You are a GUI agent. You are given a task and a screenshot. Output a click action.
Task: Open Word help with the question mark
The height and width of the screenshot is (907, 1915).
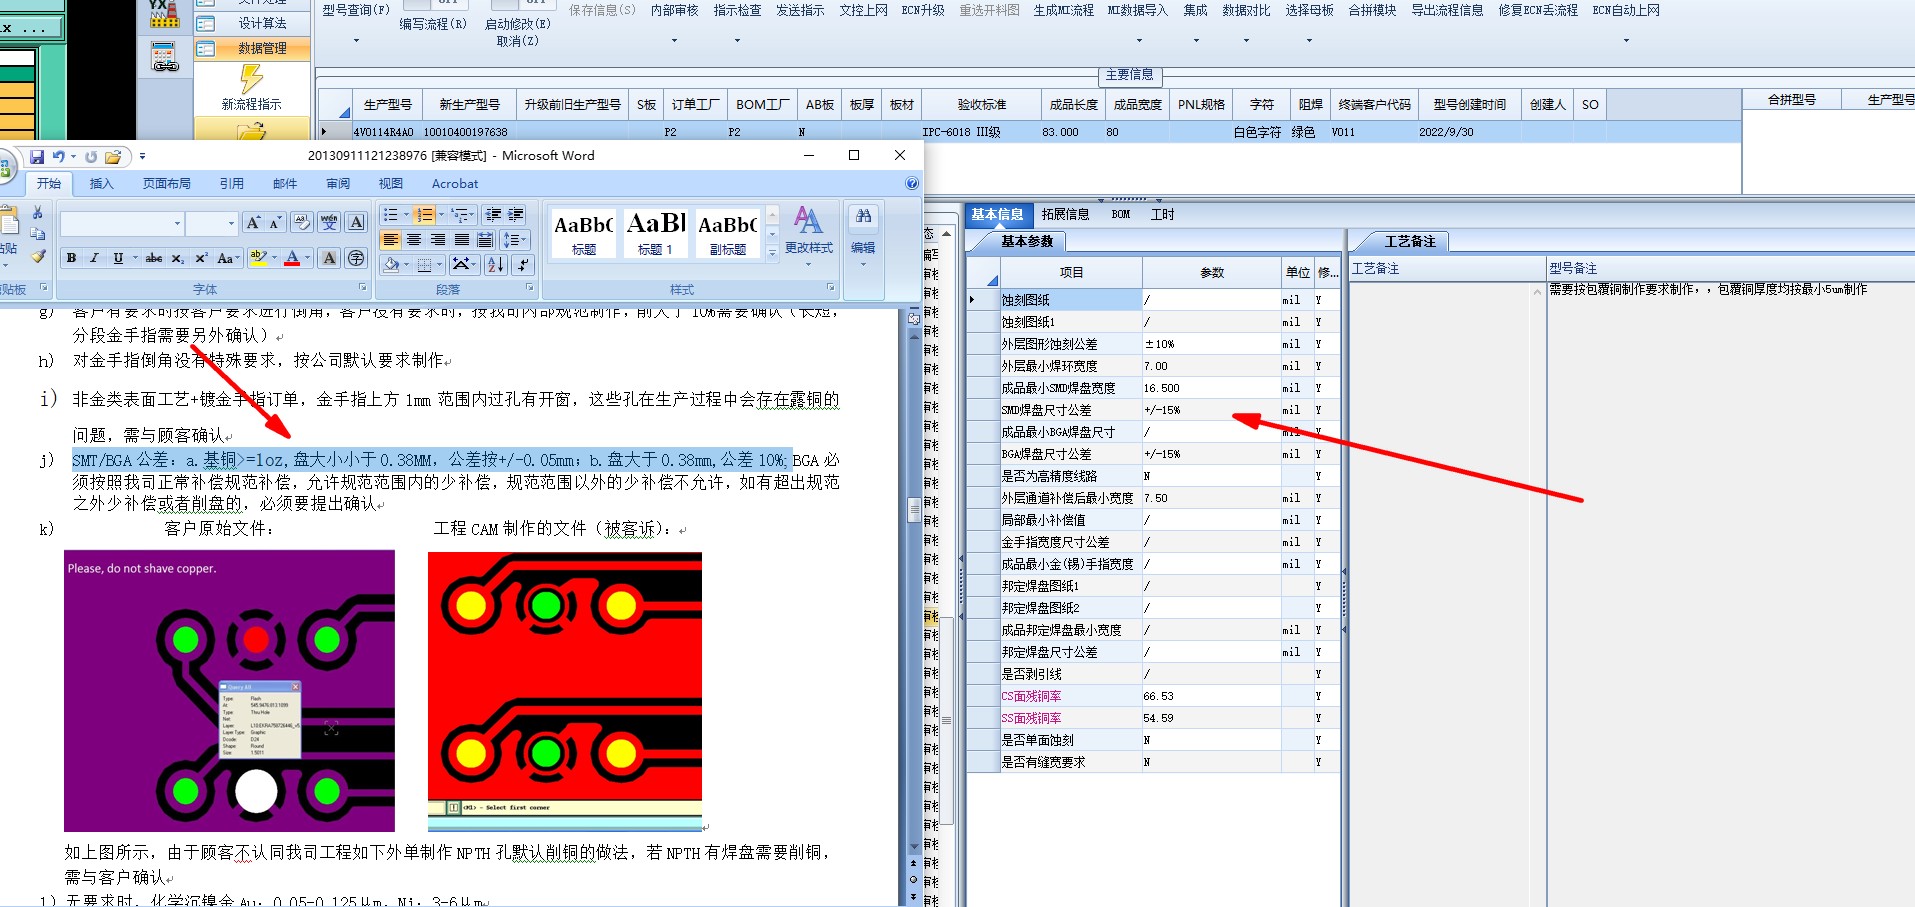[911, 183]
